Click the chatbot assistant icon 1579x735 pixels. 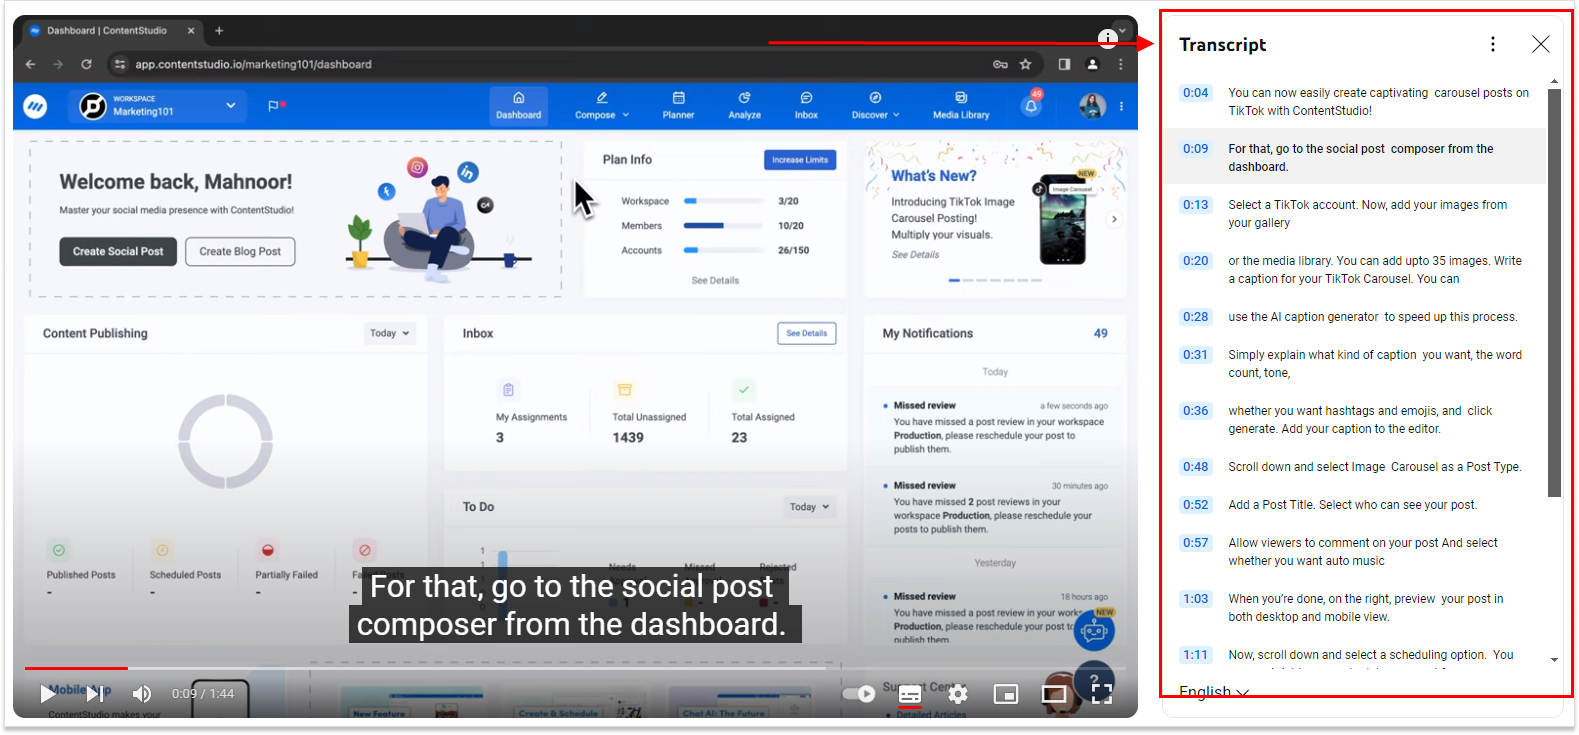pos(1094,631)
